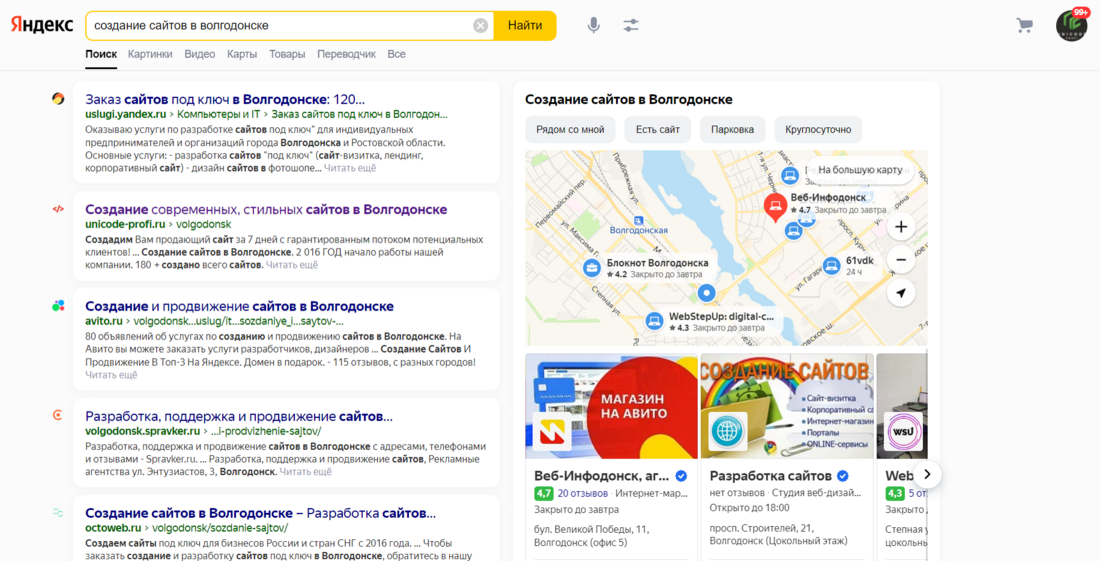Apply the 'Парковка' filter
The height and width of the screenshot is (561, 1100).
(x=732, y=130)
